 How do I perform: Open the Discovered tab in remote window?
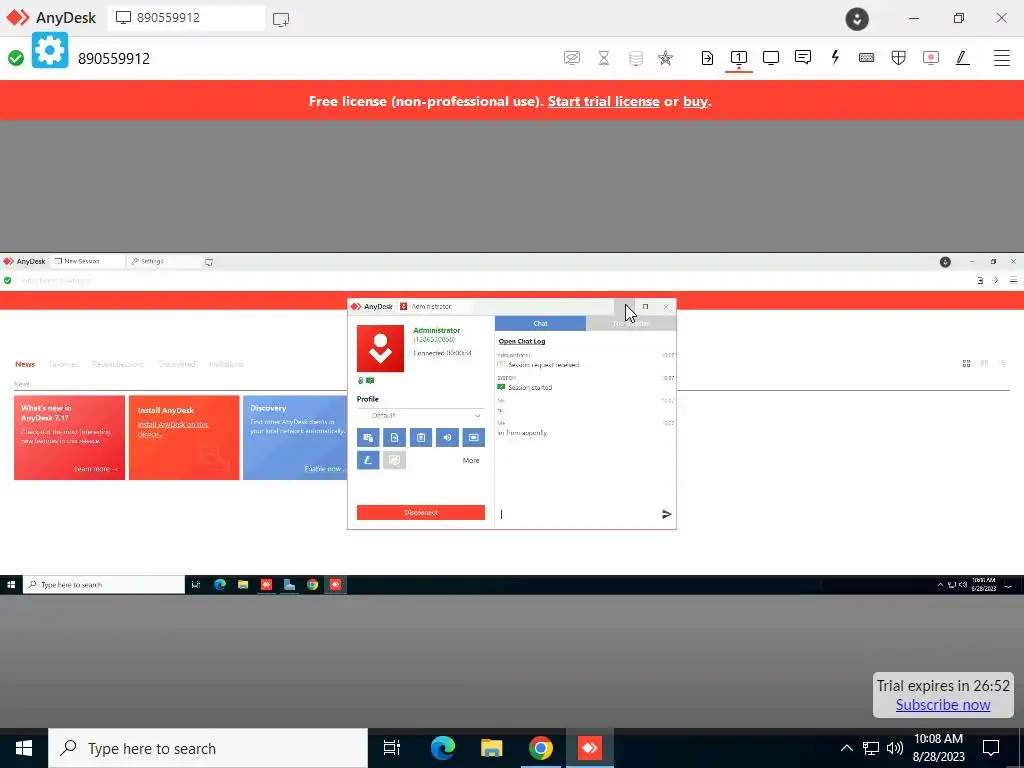coord(177,364)
